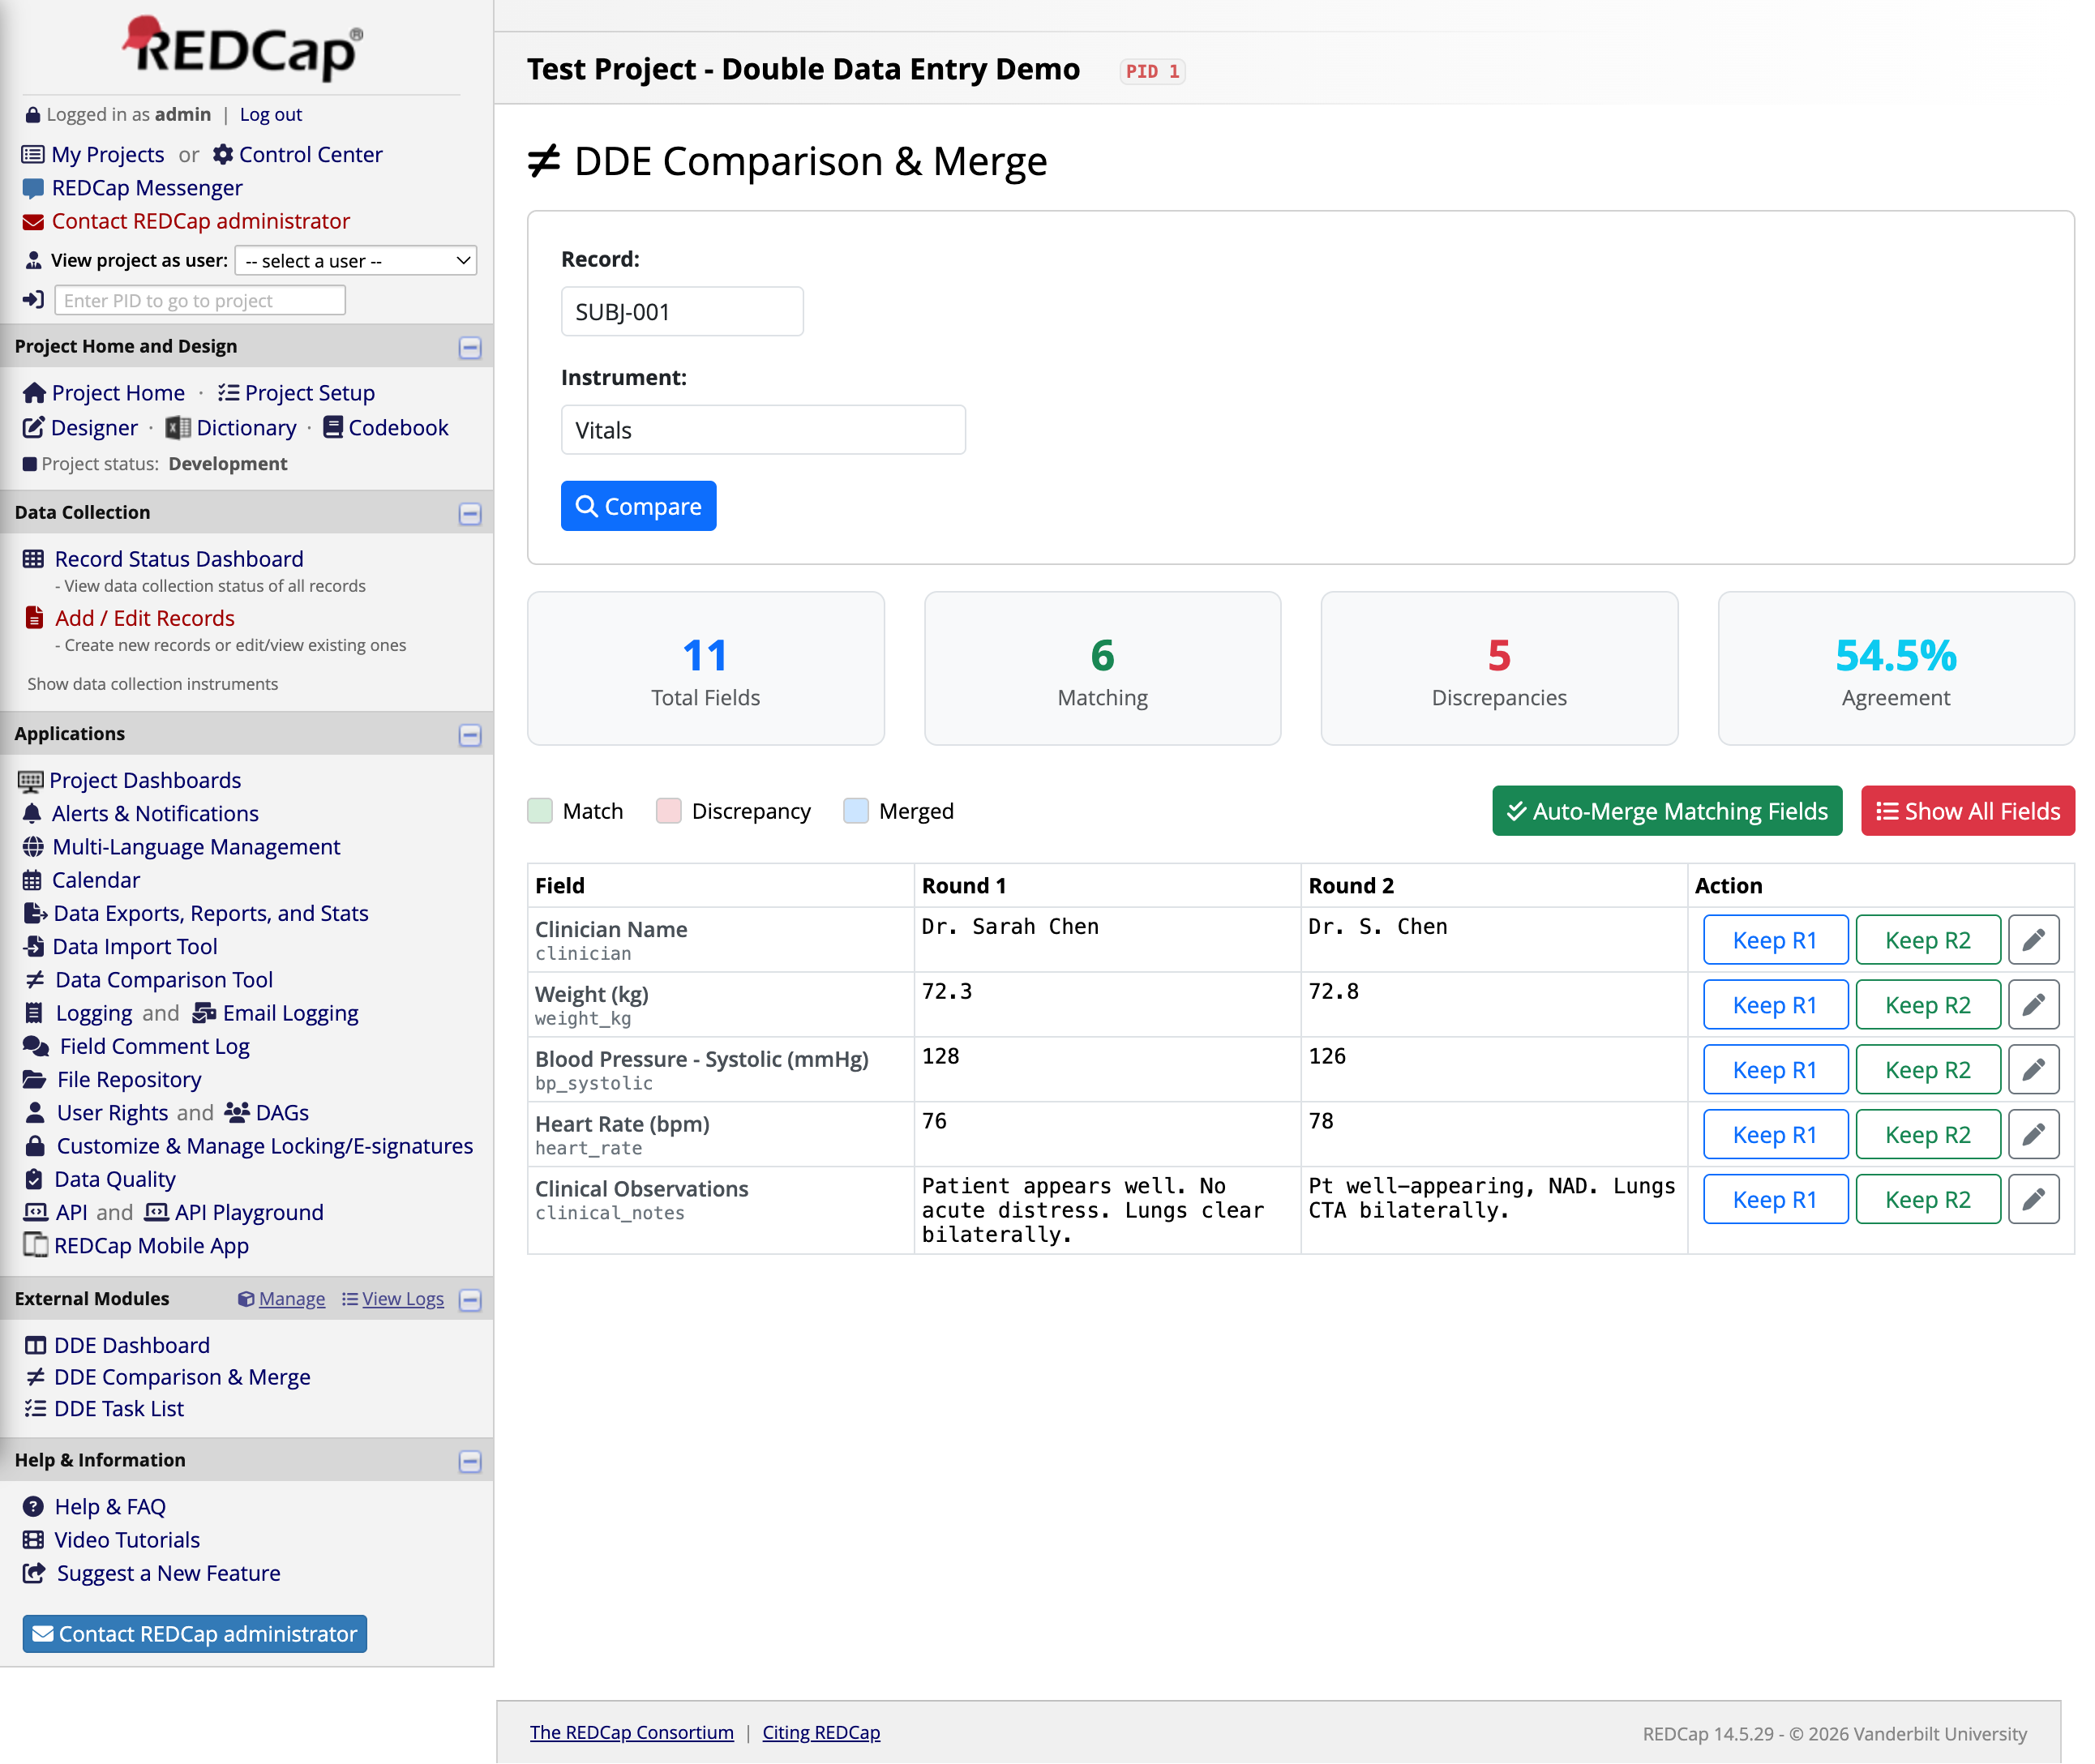The image size is (2095, 1764).
Task: Click the pink Discrepancy legend swatch
Action: (669, 811)
